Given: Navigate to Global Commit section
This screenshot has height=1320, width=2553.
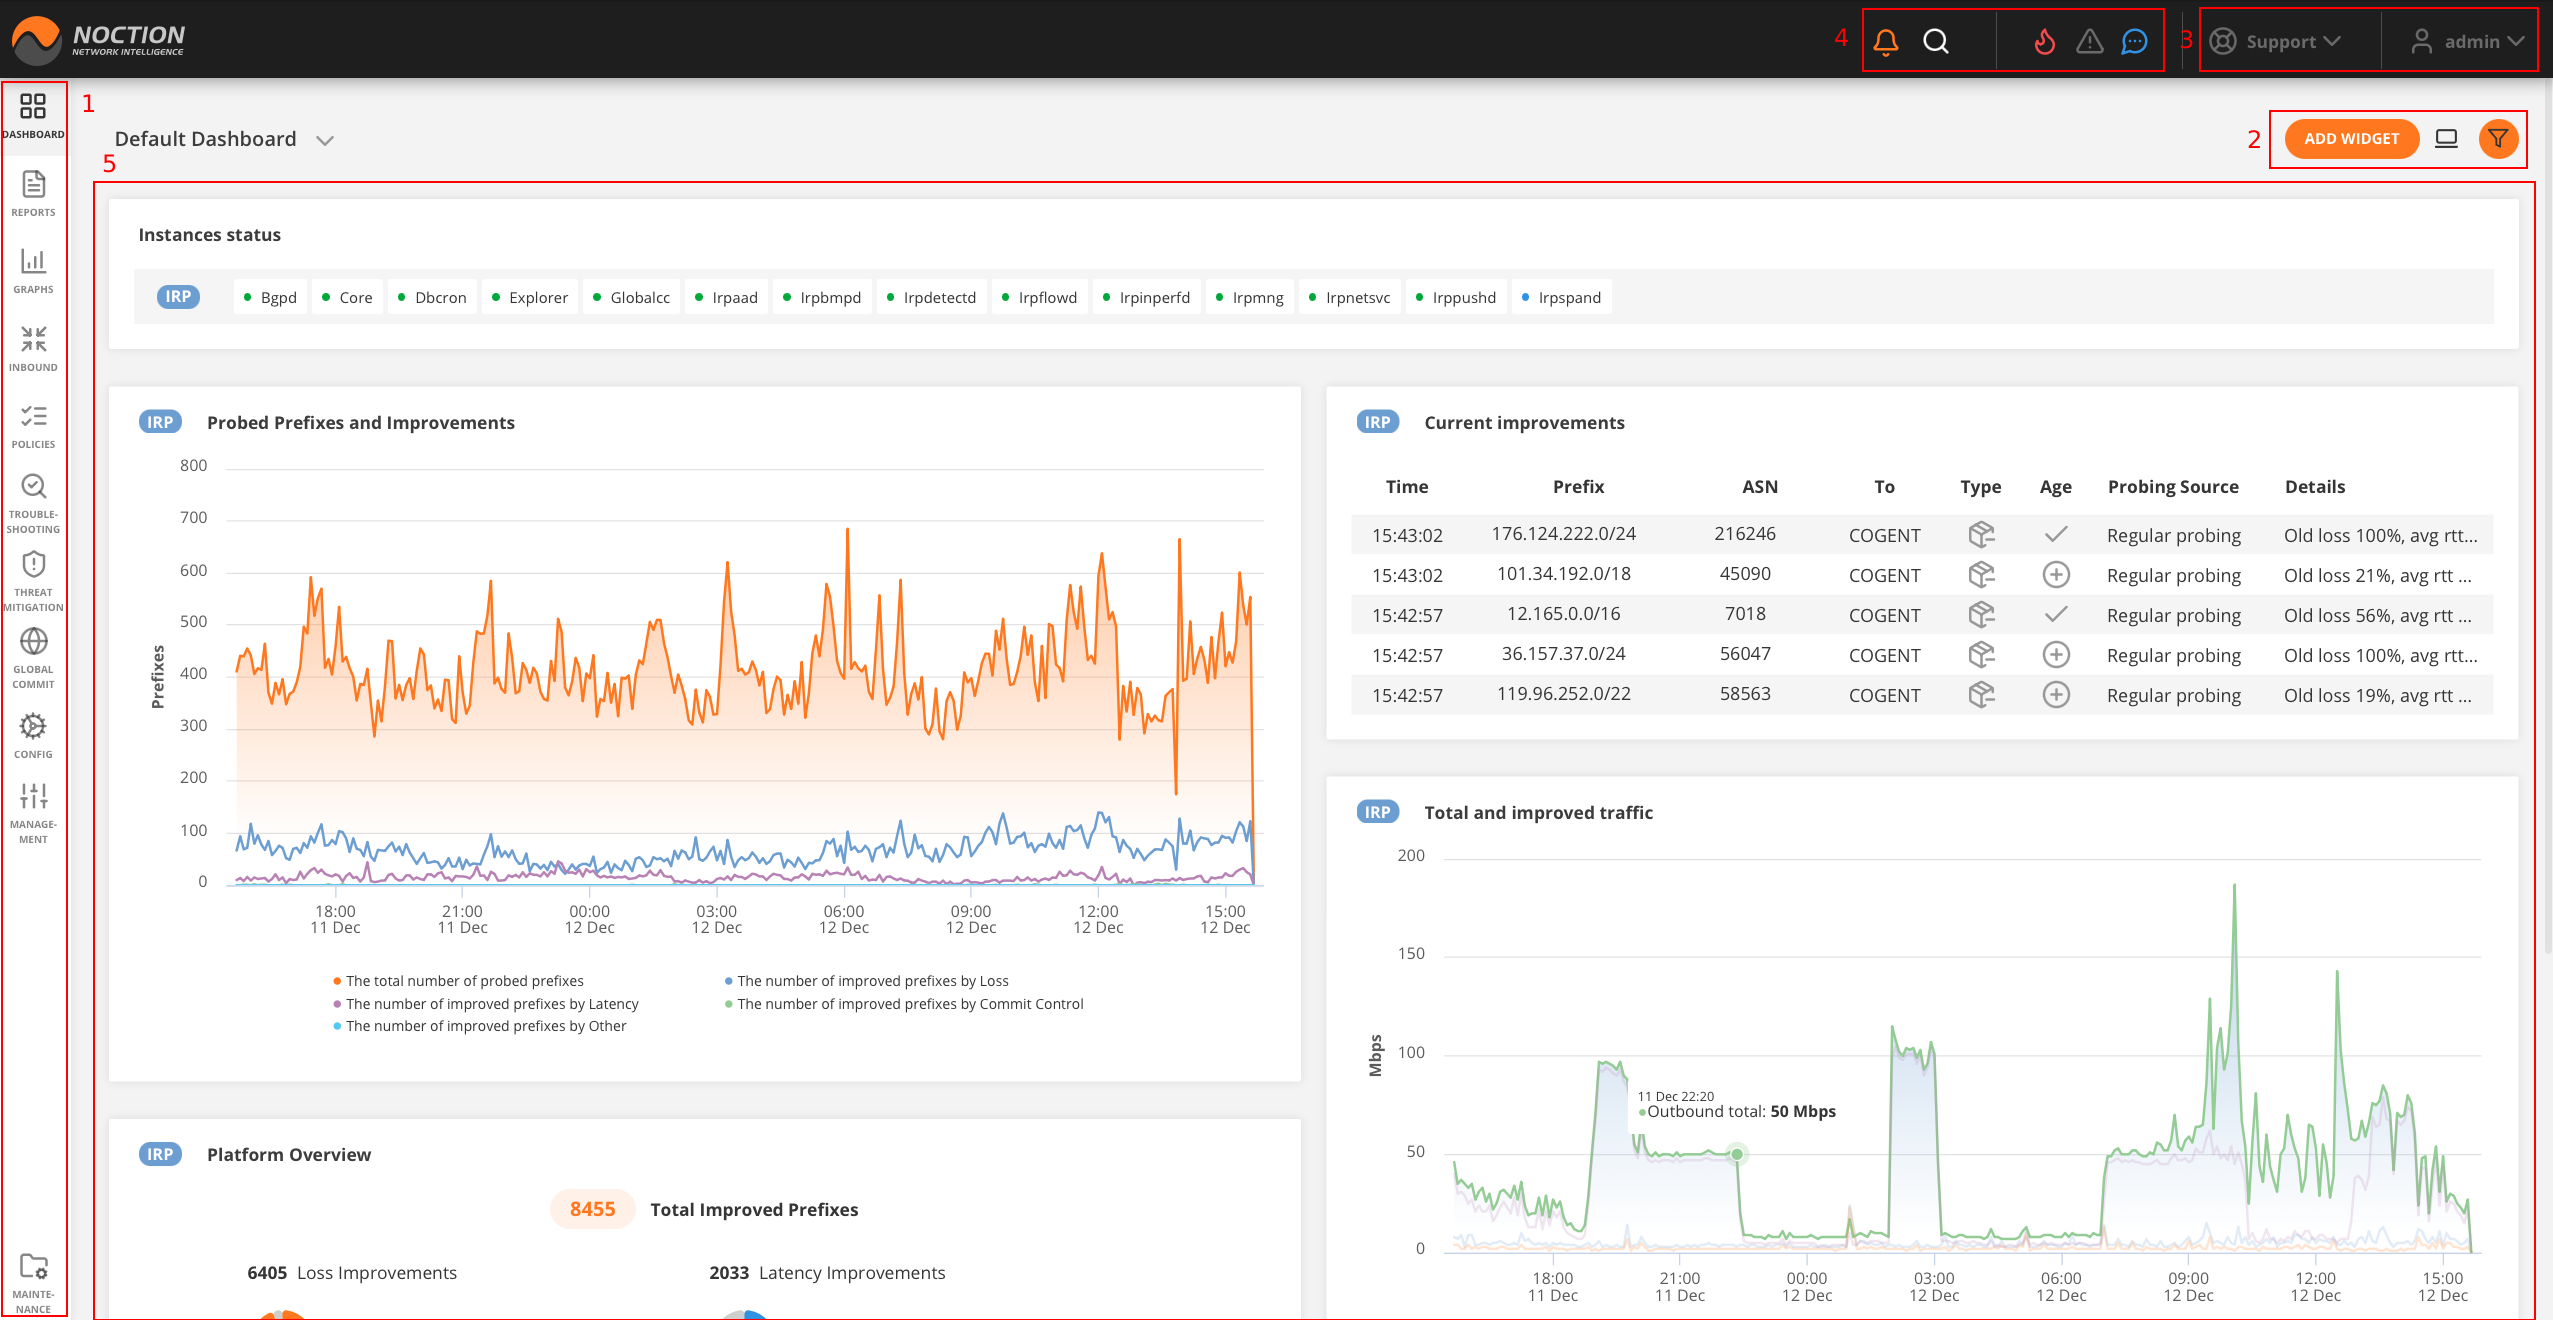Looking at the screenshot, I should tap(34, 658).
